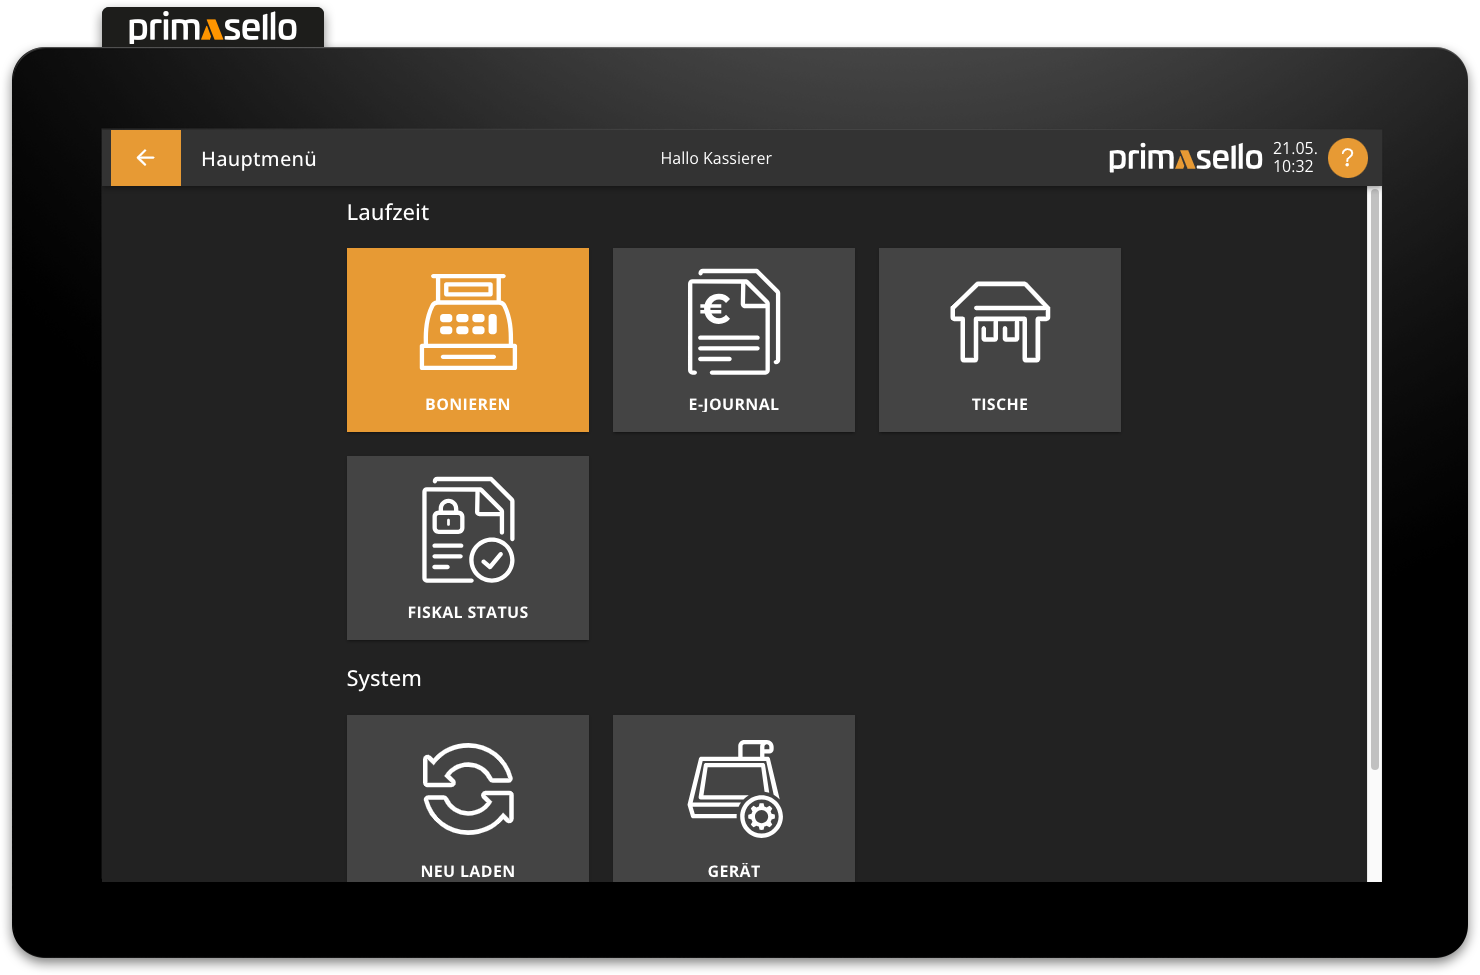Click the date and time display
Viewport: 1480px width, 975px height.
click(1294, 158)
